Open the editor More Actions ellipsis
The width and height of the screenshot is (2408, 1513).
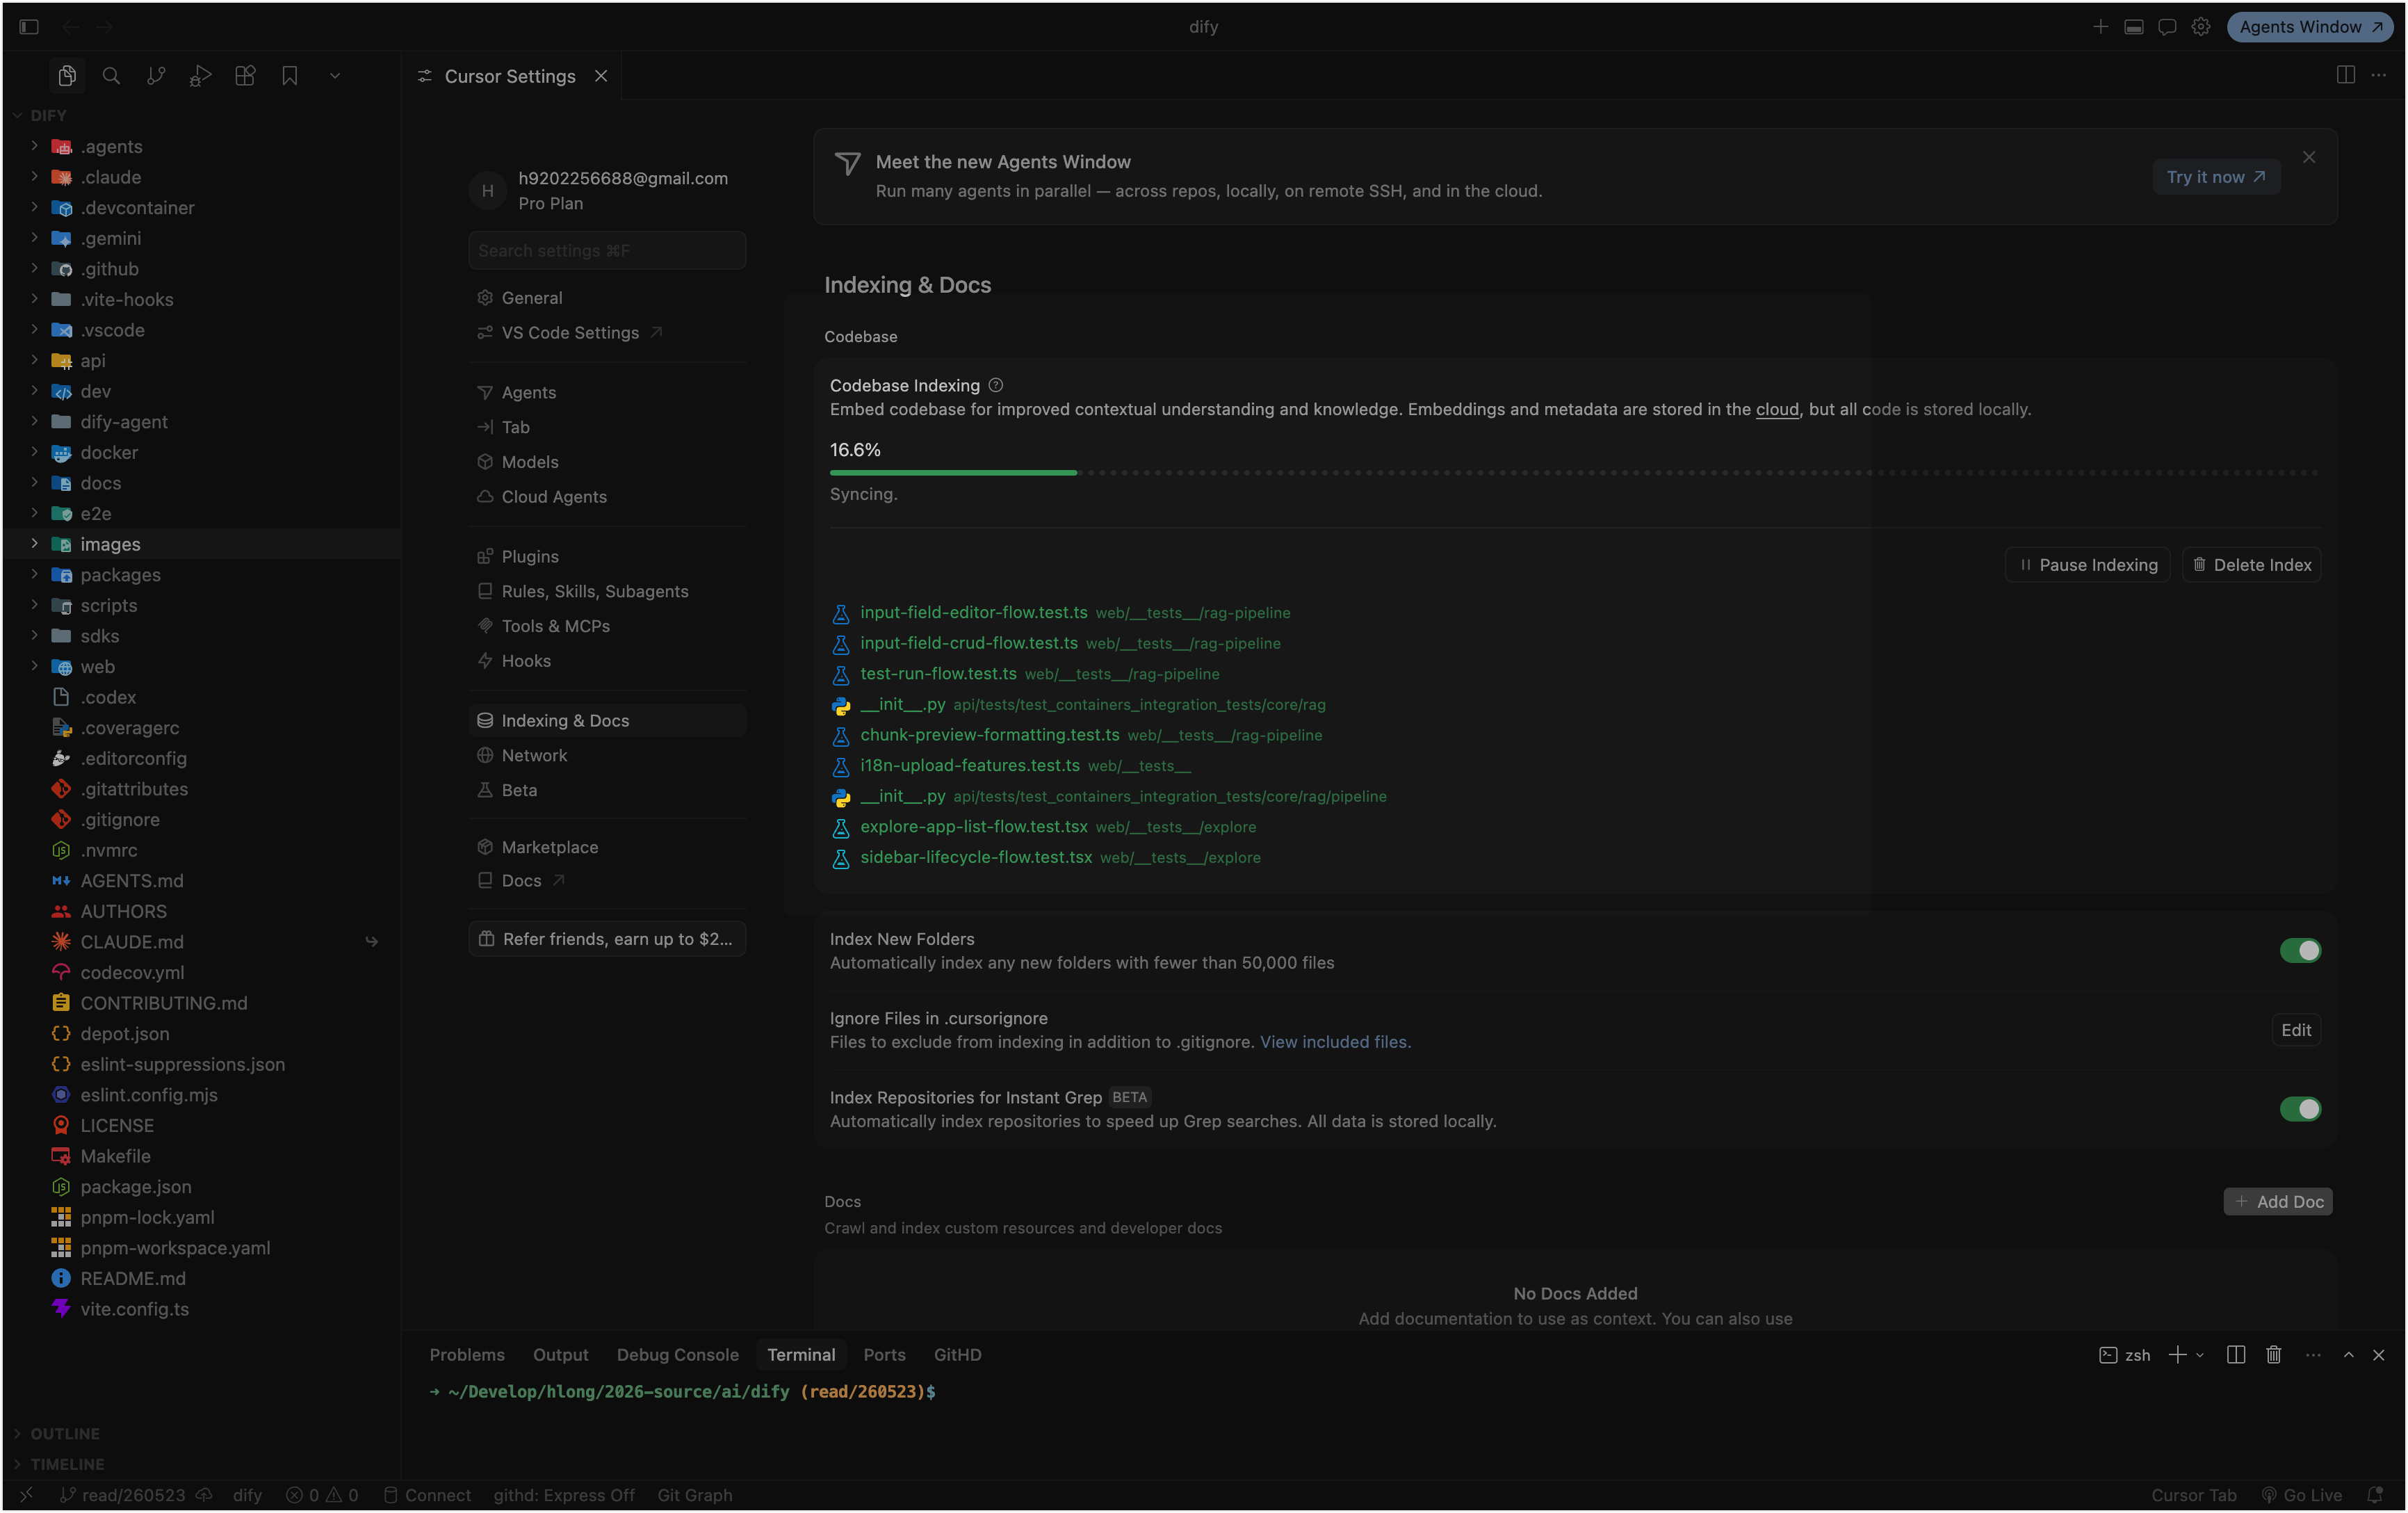(x=2379, y=76)
